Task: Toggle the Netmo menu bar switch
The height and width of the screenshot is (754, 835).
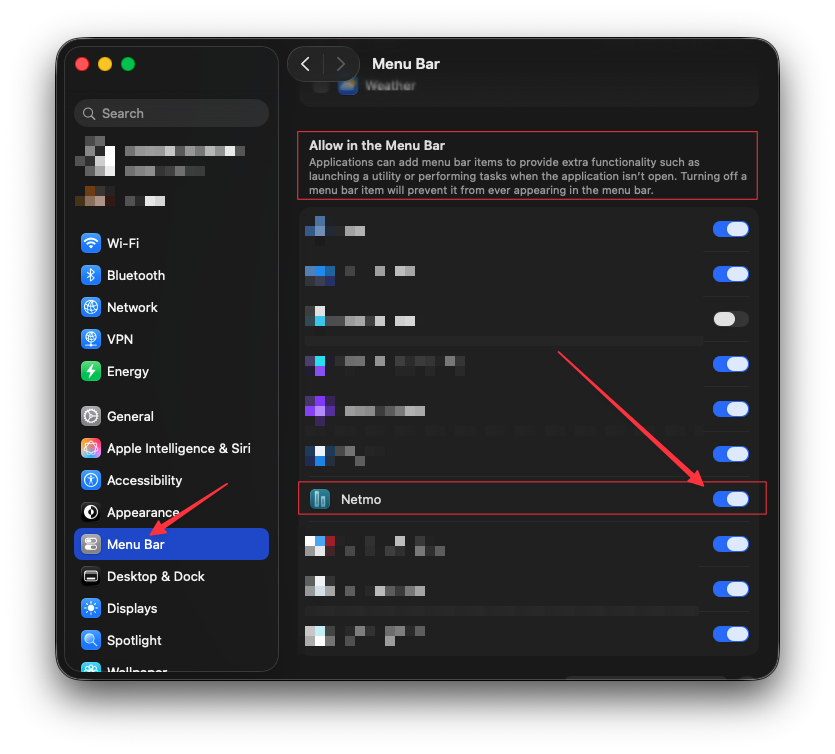Action: [x=731, y=499]
